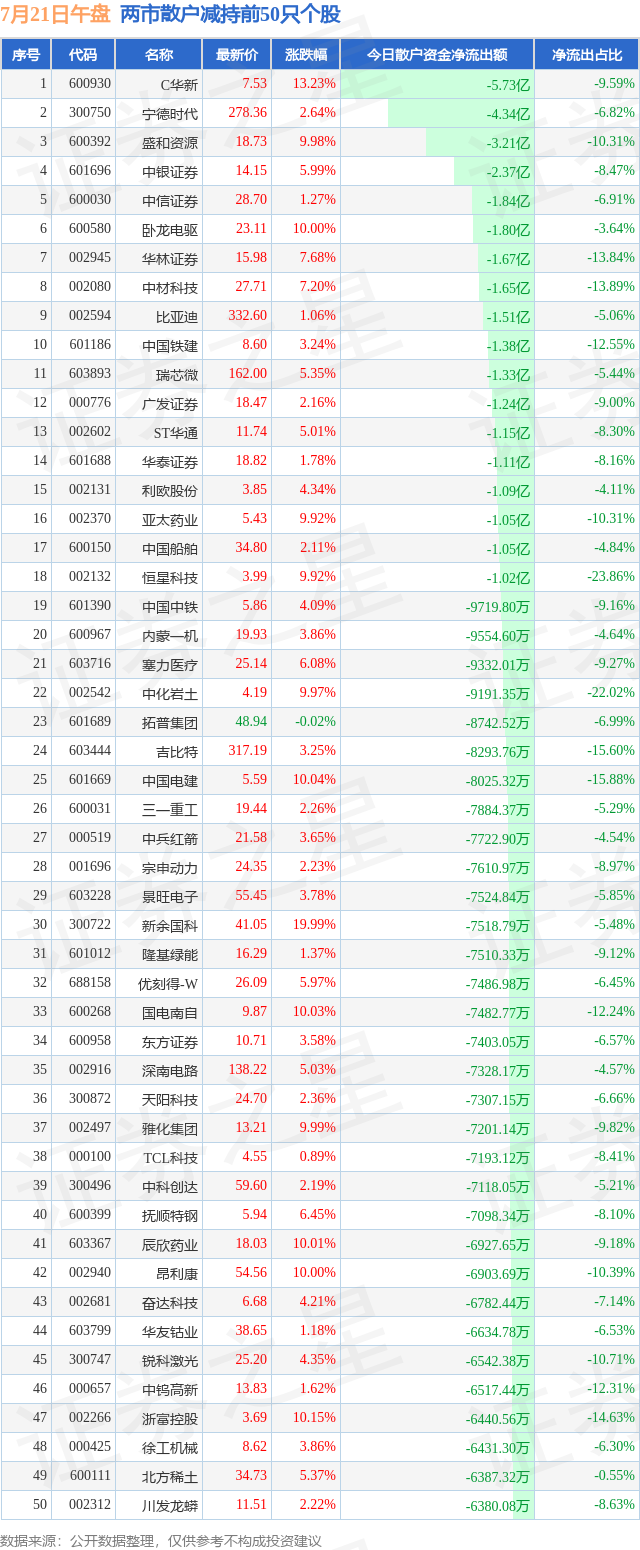Click the 今日散户资金净流出额 column header
Image resolution: width=640 pixels, height=1550 pixels.
tap(437, 55)
